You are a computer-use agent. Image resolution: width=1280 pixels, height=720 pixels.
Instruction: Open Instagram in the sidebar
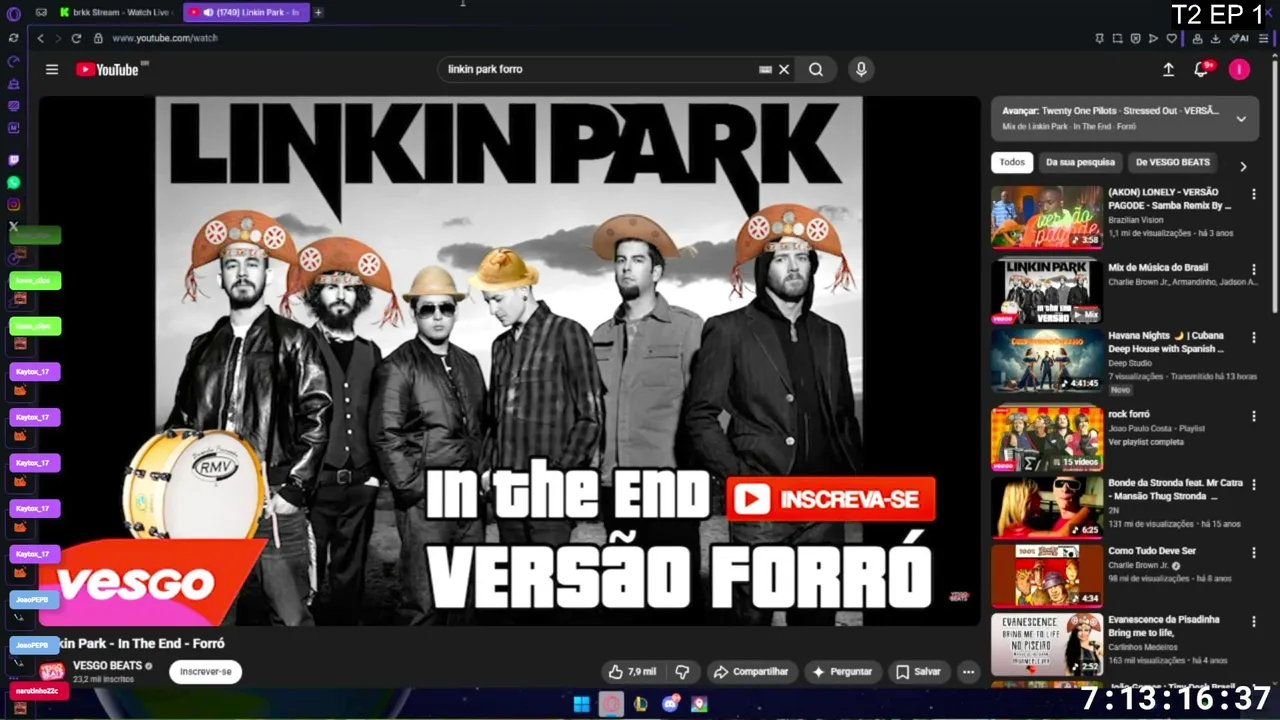click(13, 204)
